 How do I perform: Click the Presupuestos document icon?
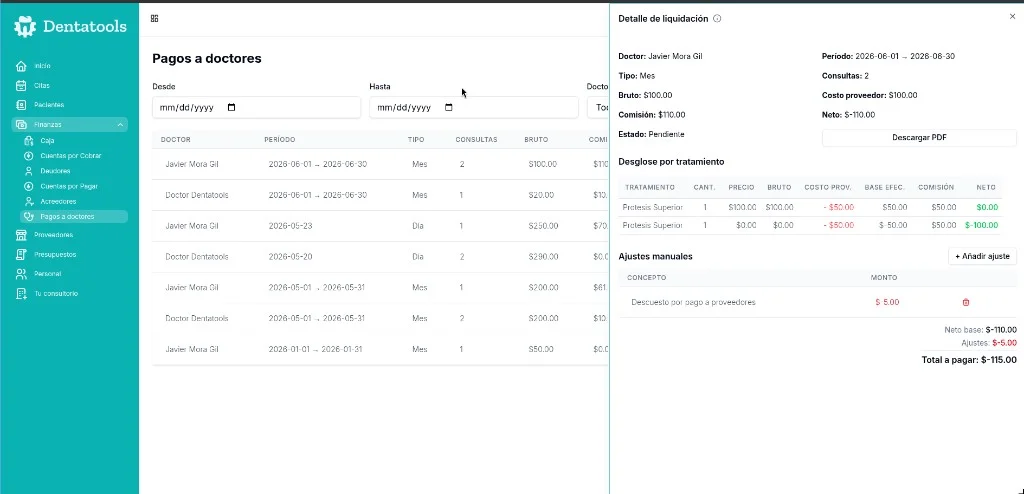tap(21, 254)
